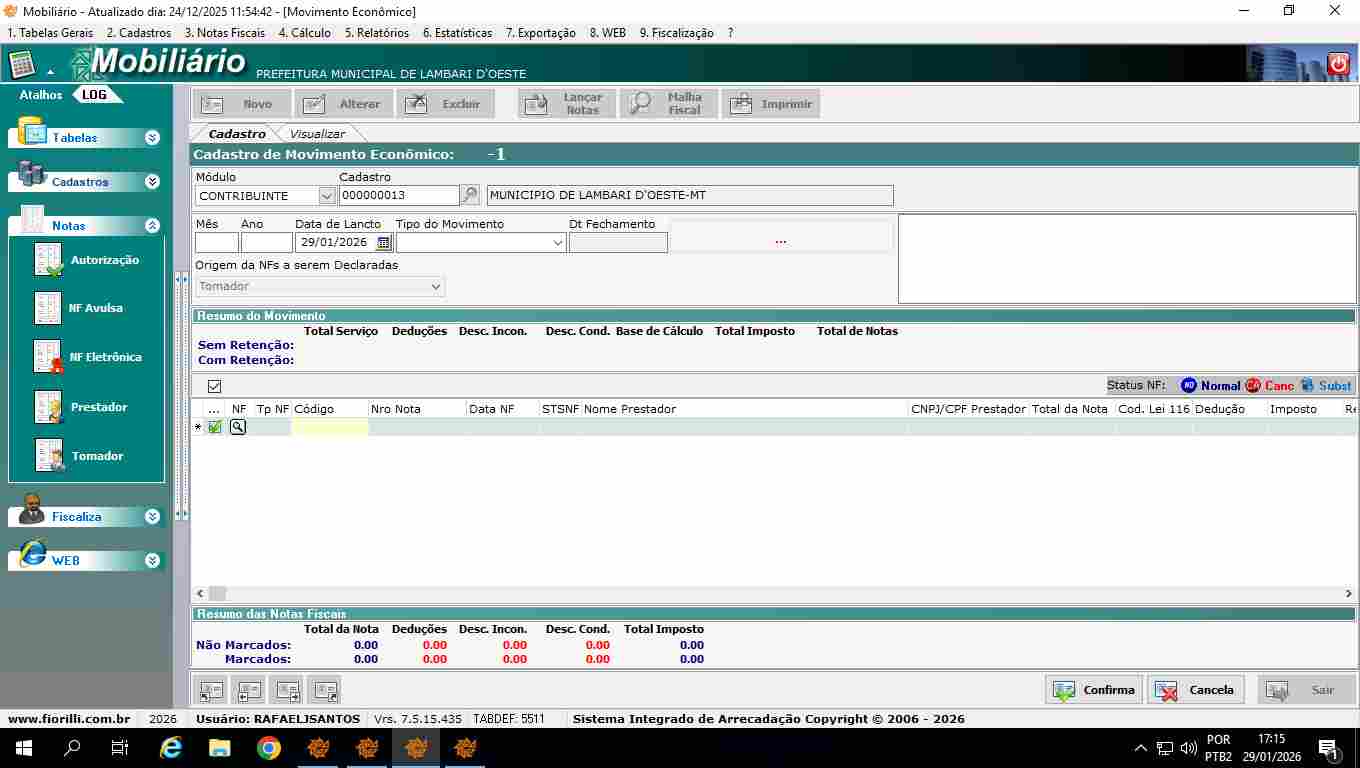
Task: Click the NF magnifier icon in grid row
Action: (238, 427)
